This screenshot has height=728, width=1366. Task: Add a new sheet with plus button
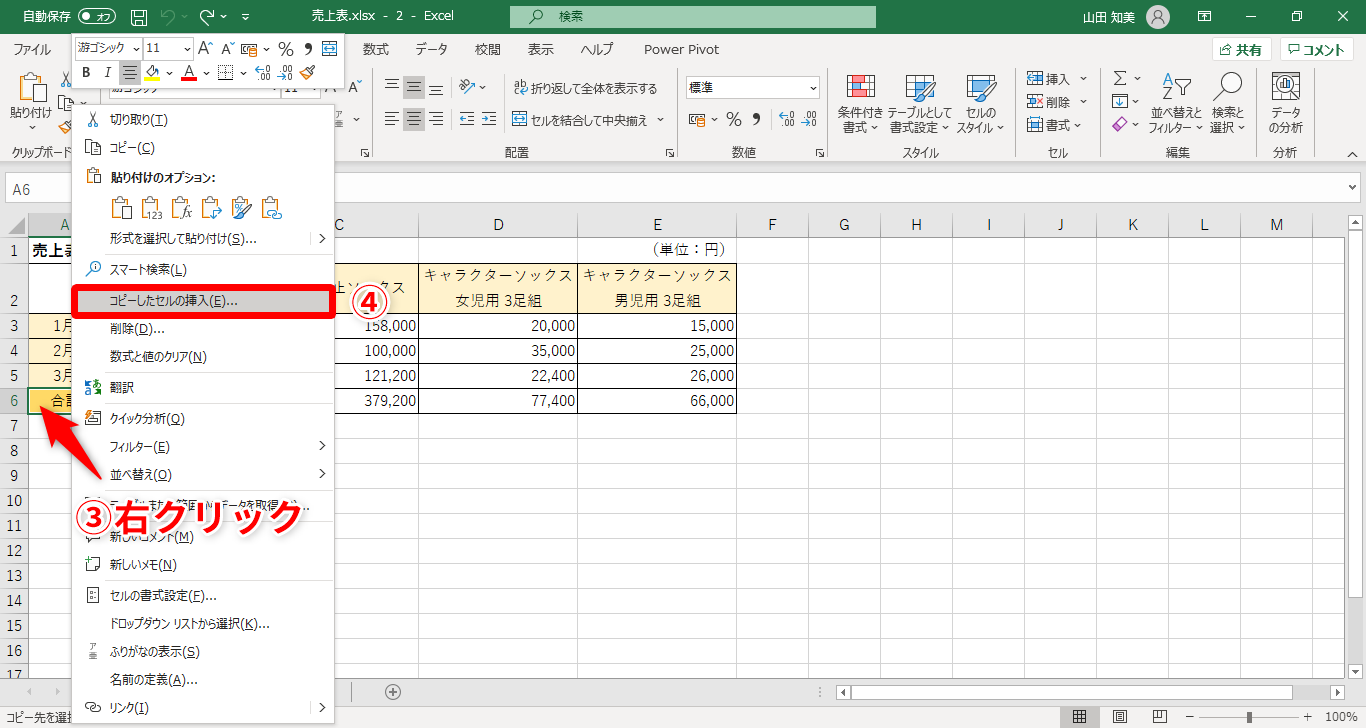393,692
